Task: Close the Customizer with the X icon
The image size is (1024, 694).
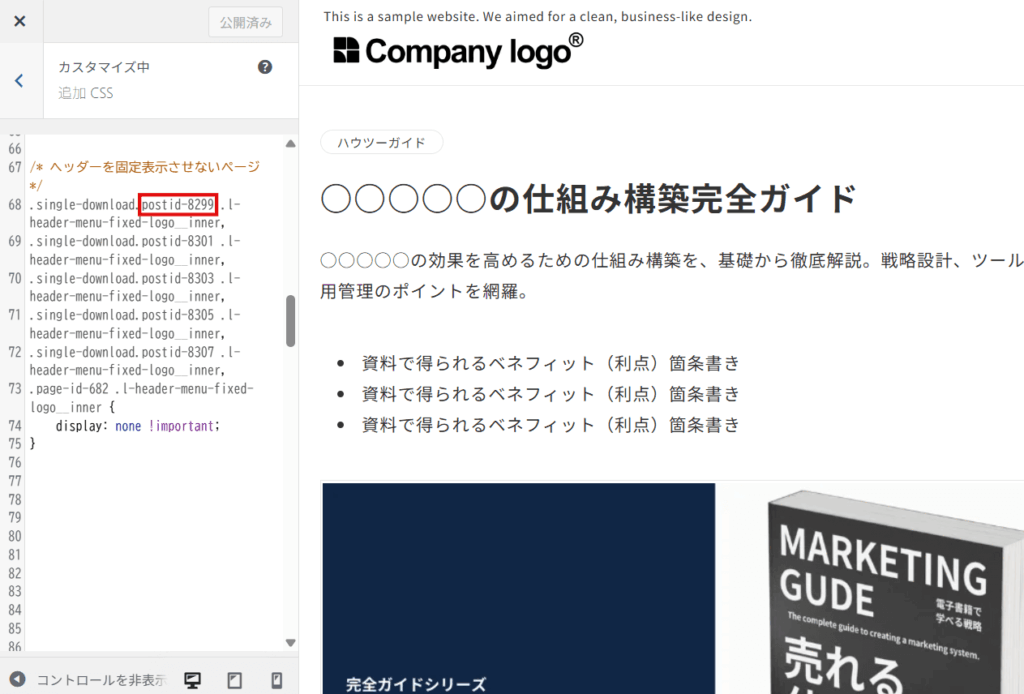Action: tap(20, 22)
